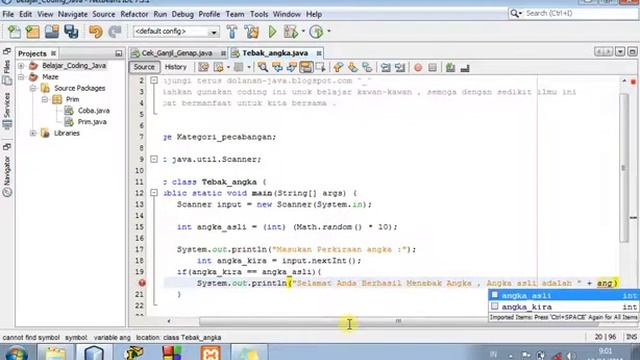
Task: Jump to Previous Bookmark icon
Action: click(338, 67)
